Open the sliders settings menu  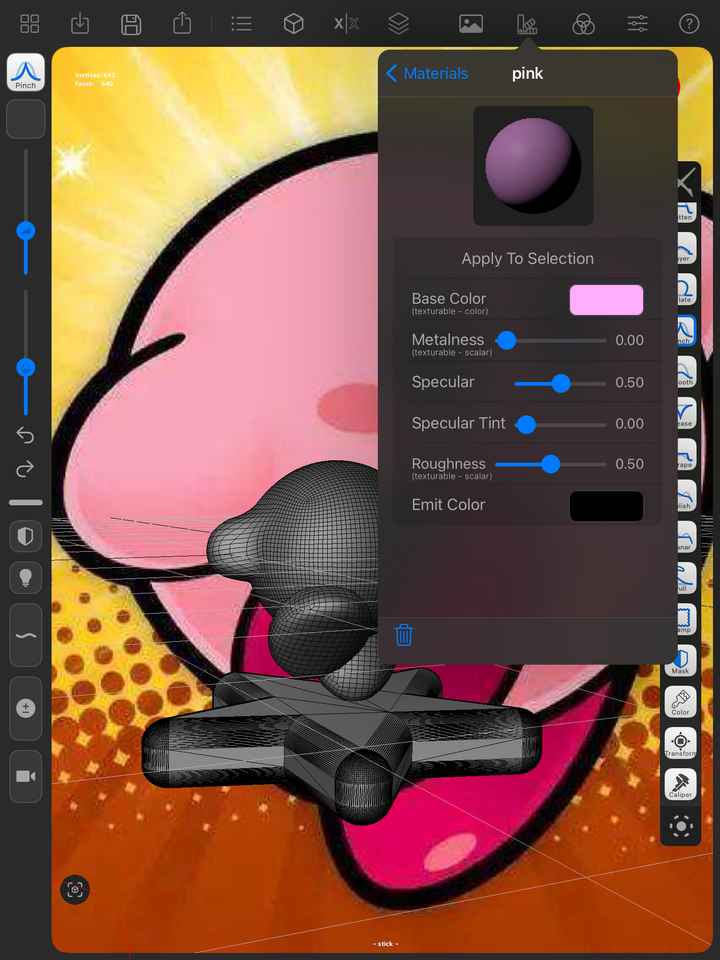coord(637,24)
